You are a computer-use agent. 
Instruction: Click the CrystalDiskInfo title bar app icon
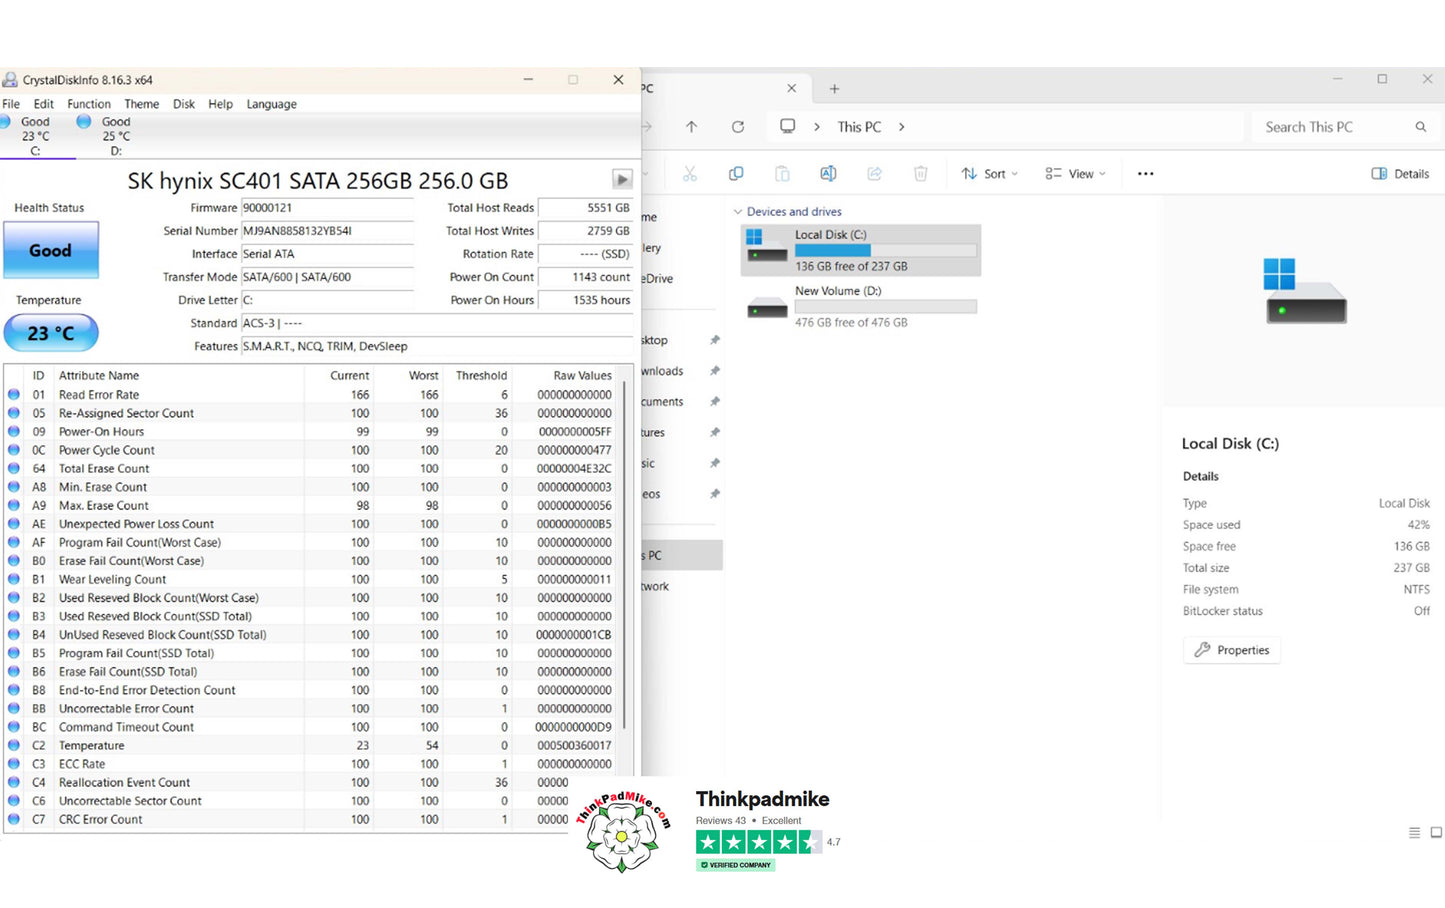pos(10,80)
